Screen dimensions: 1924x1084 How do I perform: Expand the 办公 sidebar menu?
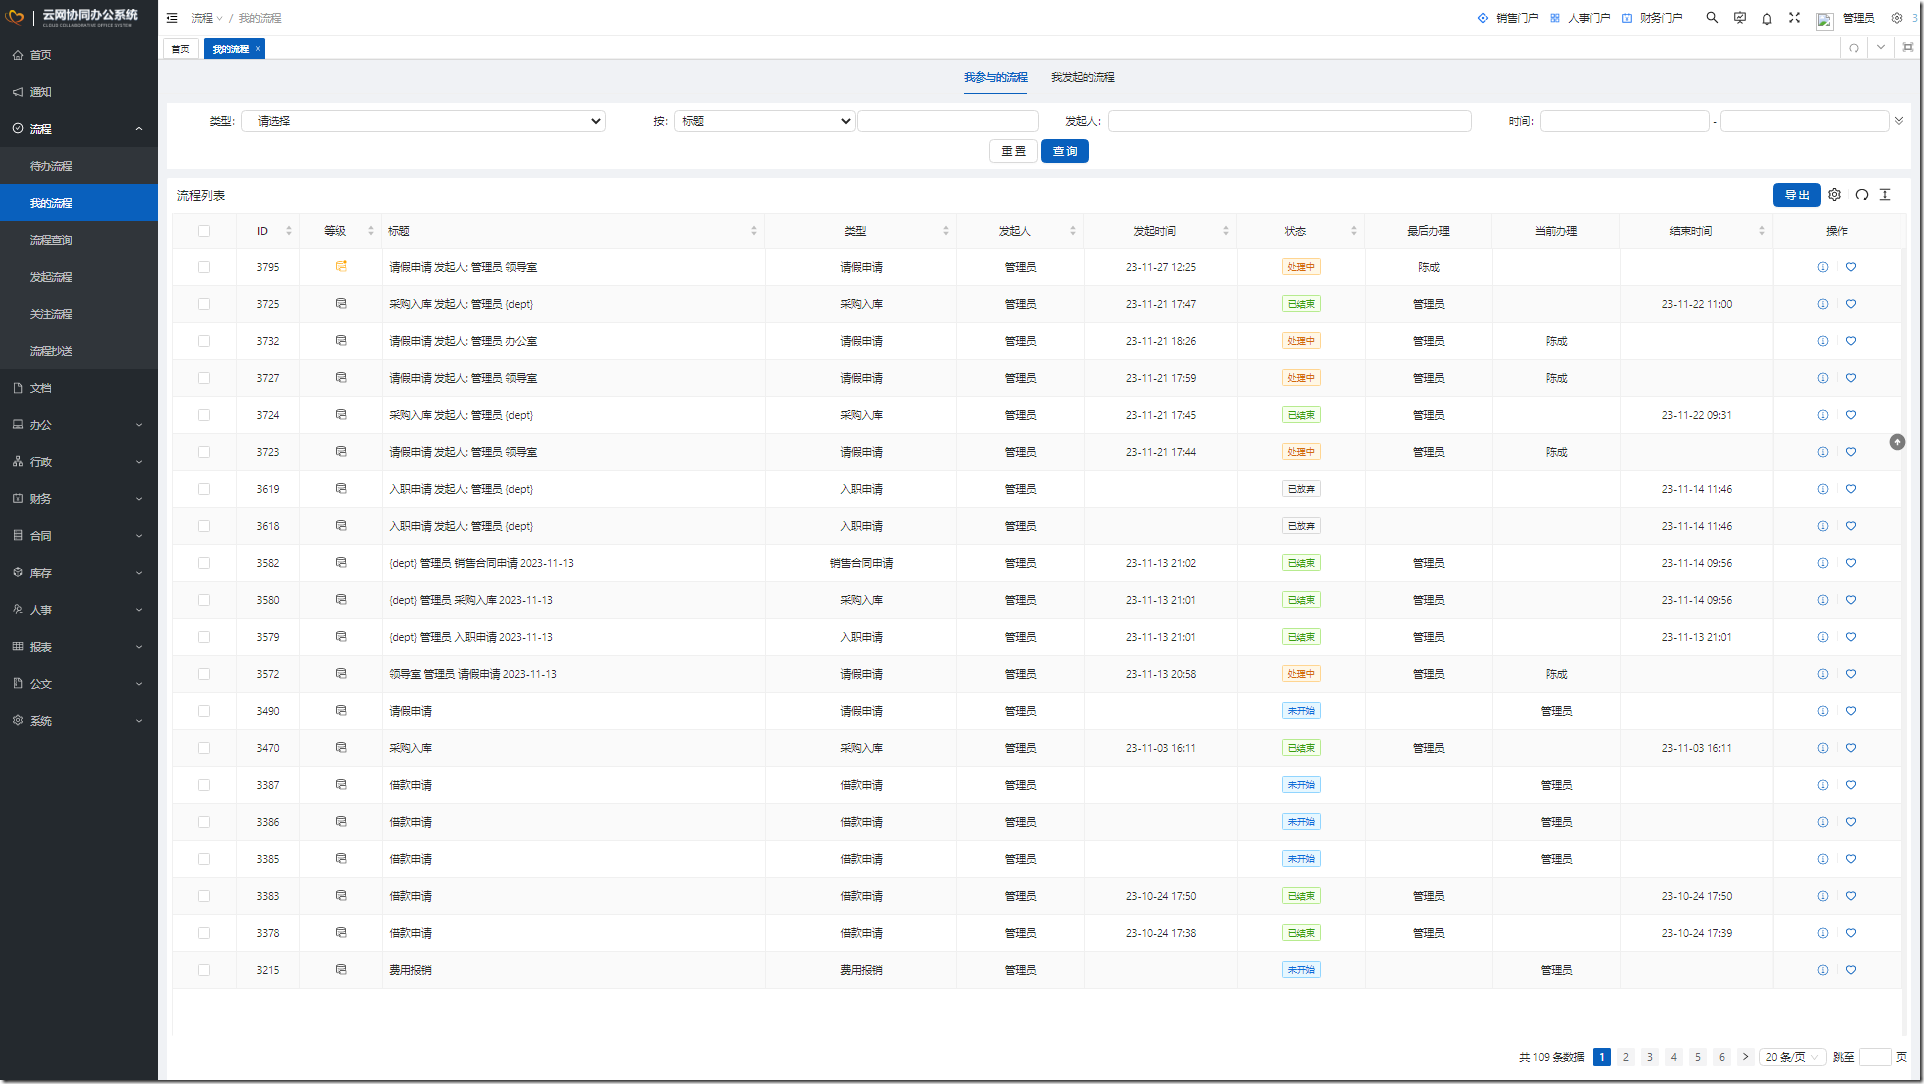pos(79,425)
